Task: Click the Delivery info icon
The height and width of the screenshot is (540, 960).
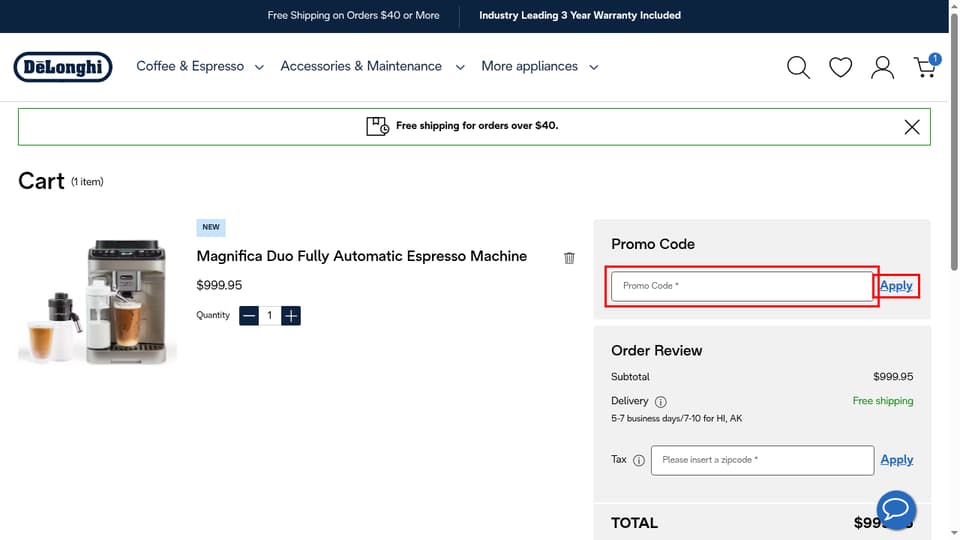Action: tap(661, 402)
